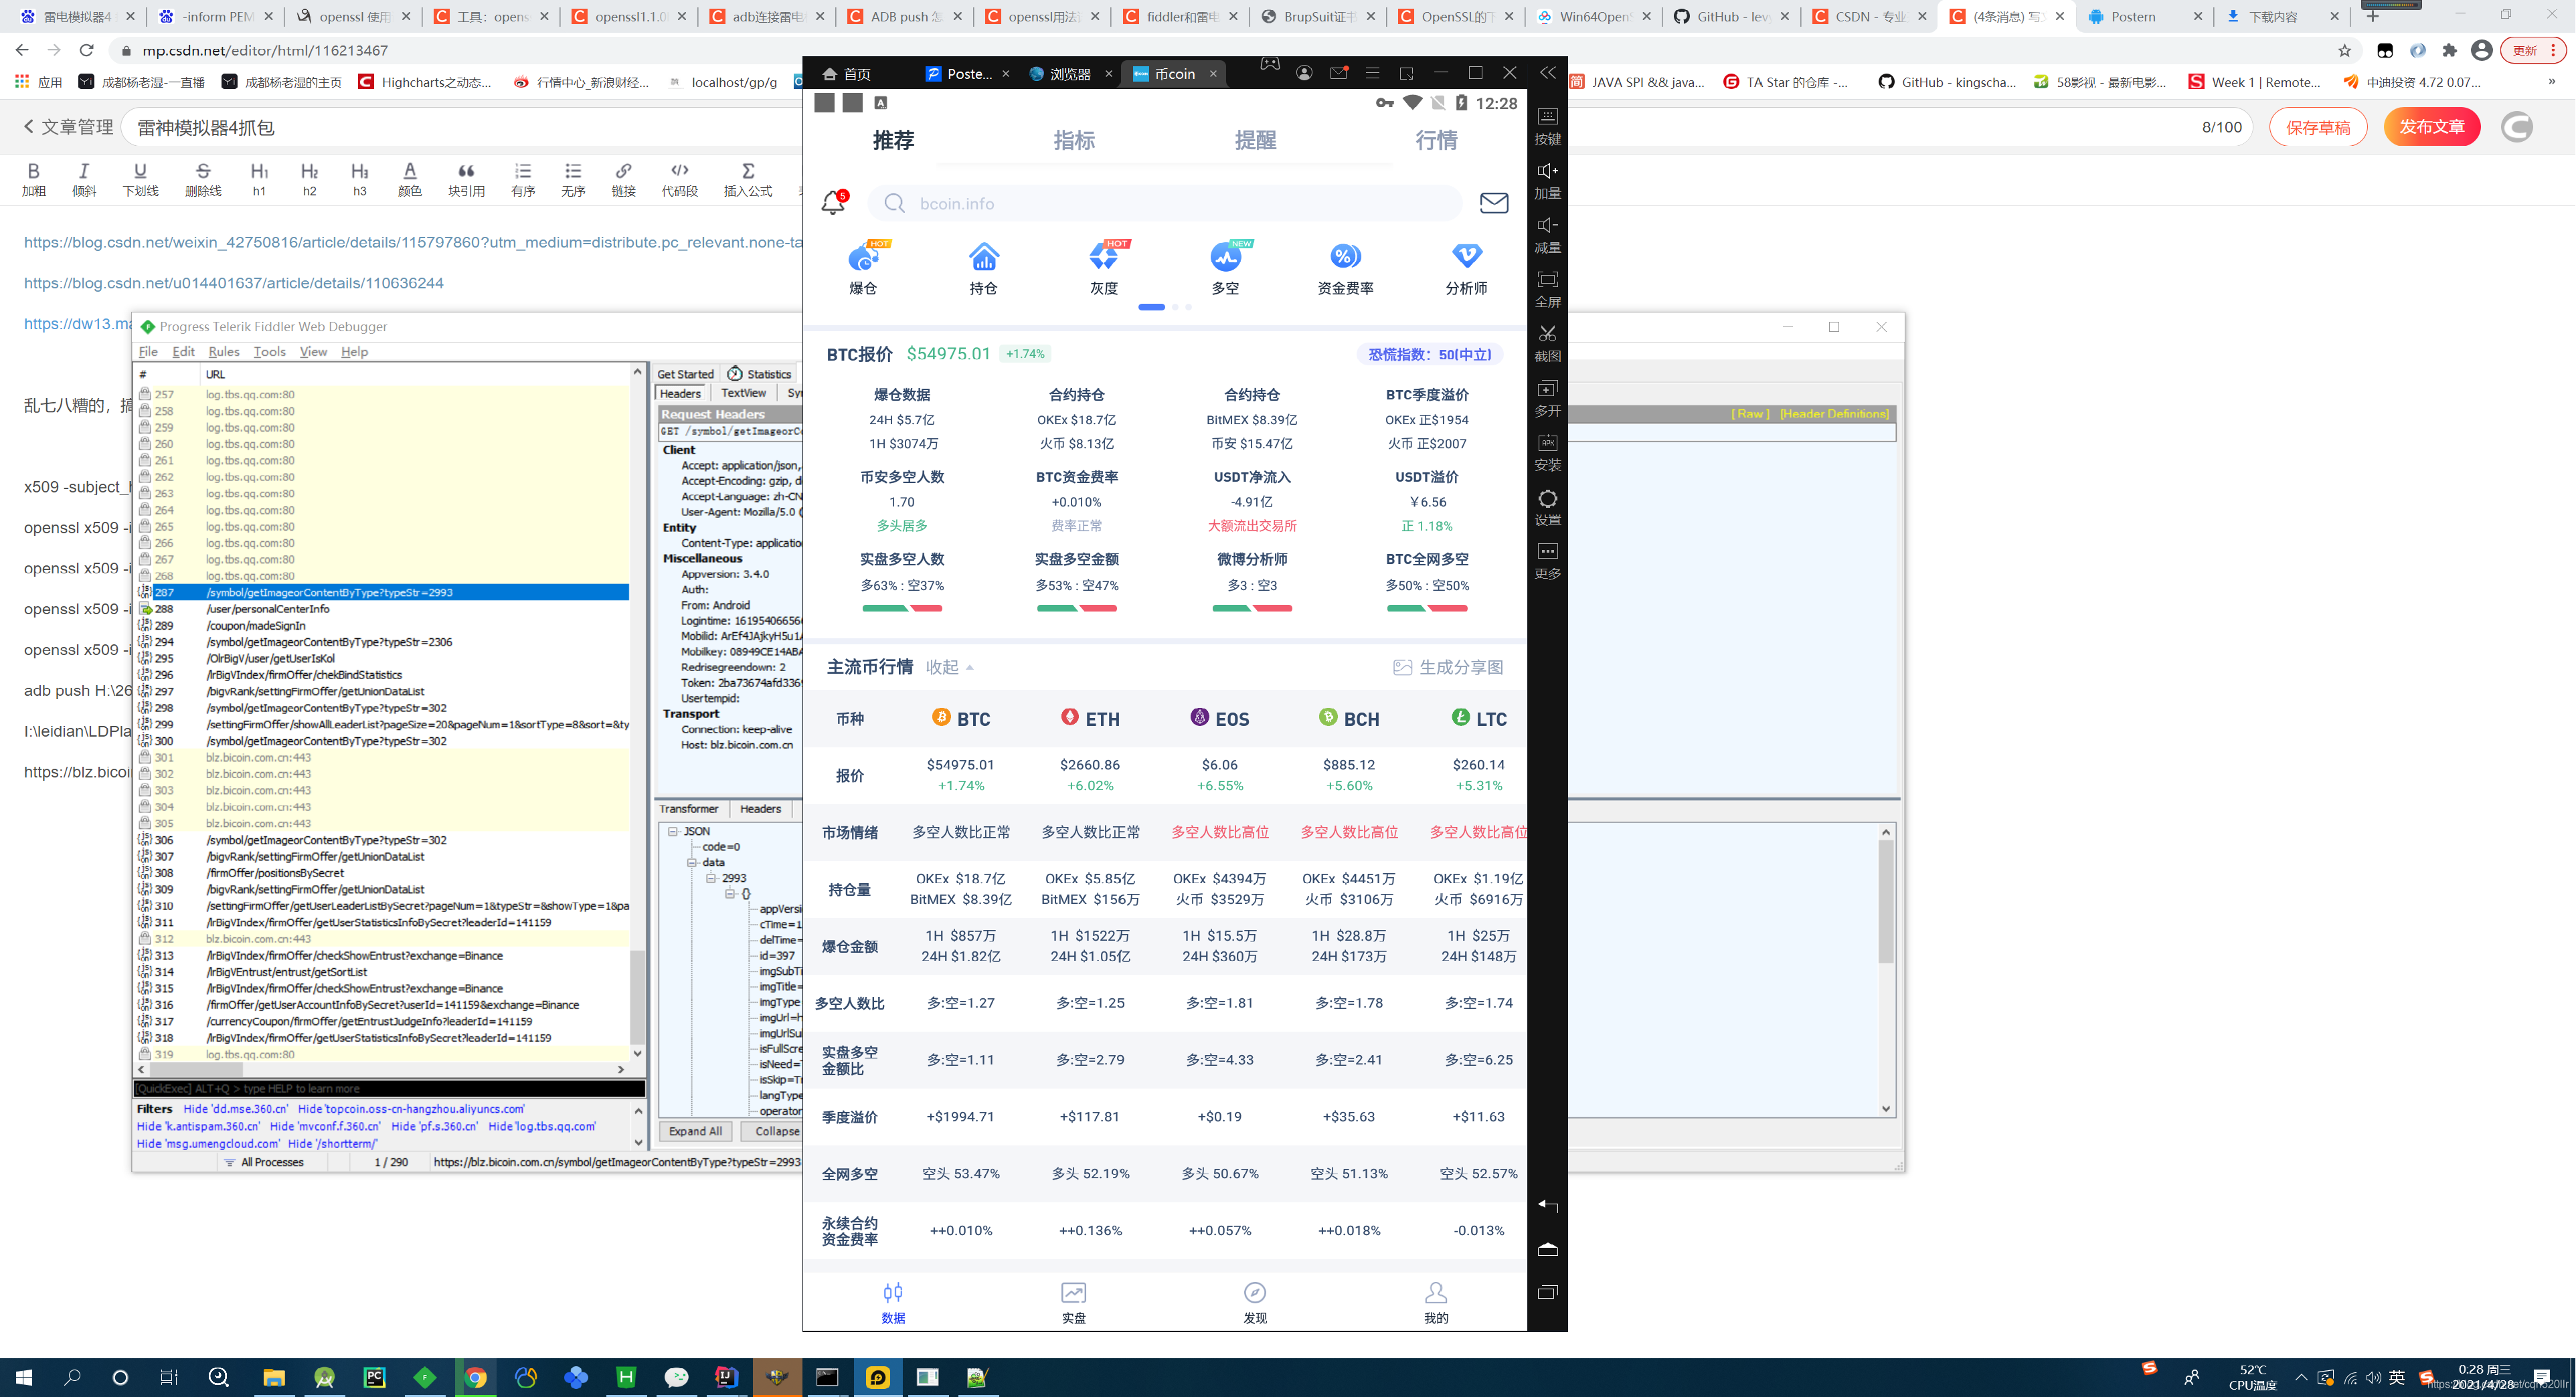Image resolution: width=2576 pixels, height=1397 pixels.
Task: Click the notification bell icon in coin app
Action: point(833,203)
